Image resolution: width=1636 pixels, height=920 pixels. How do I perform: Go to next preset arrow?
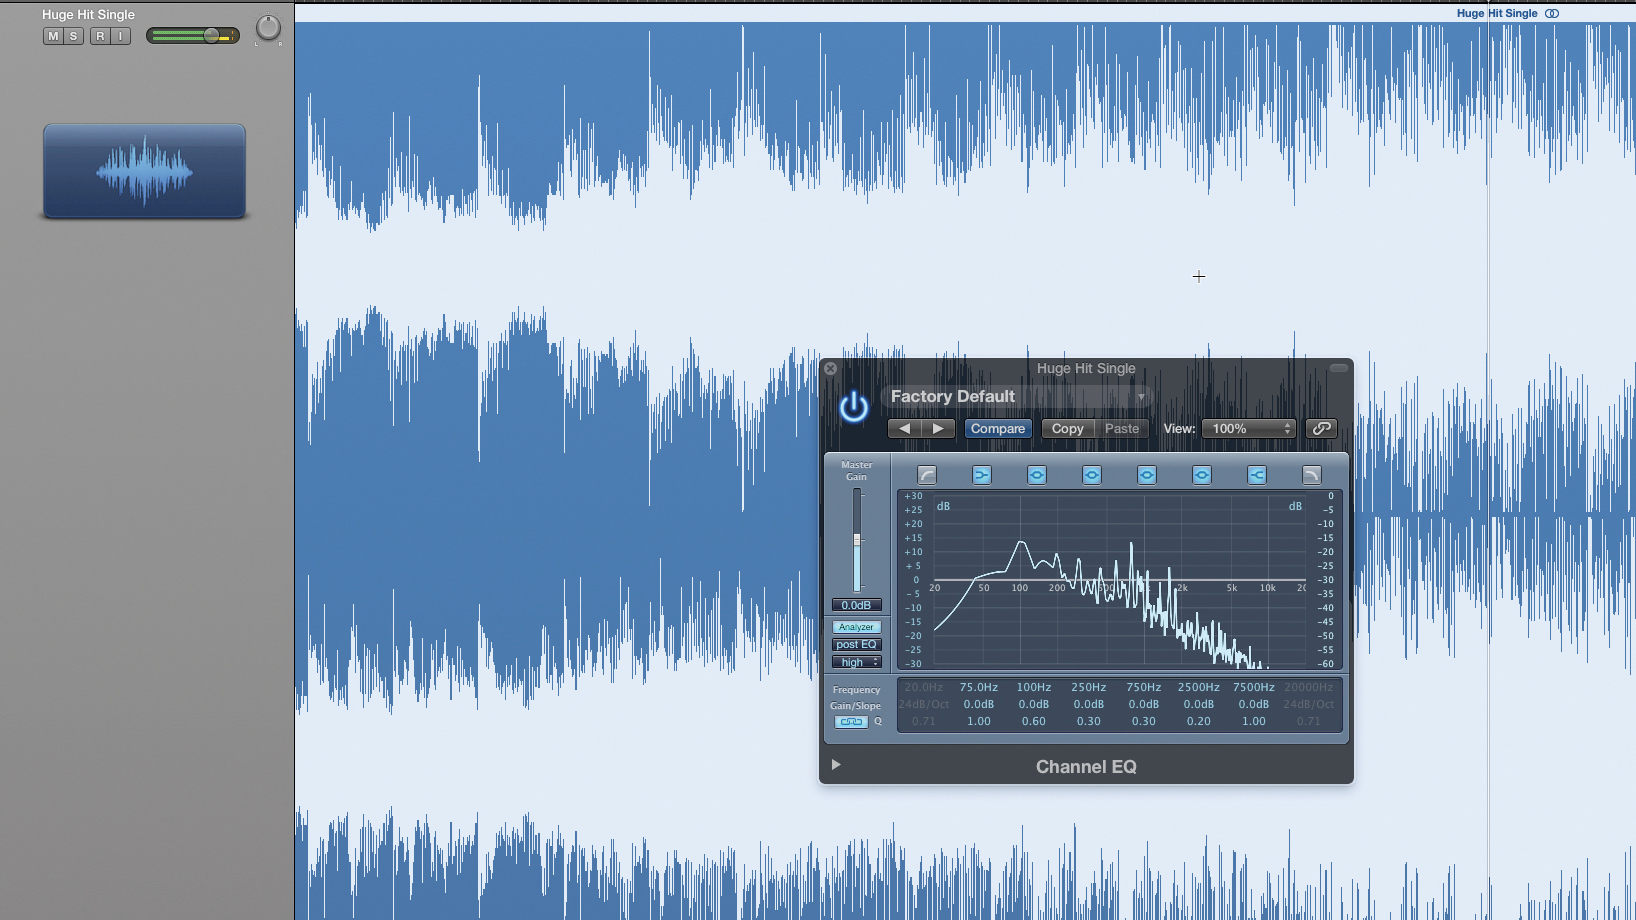(938, 428)
